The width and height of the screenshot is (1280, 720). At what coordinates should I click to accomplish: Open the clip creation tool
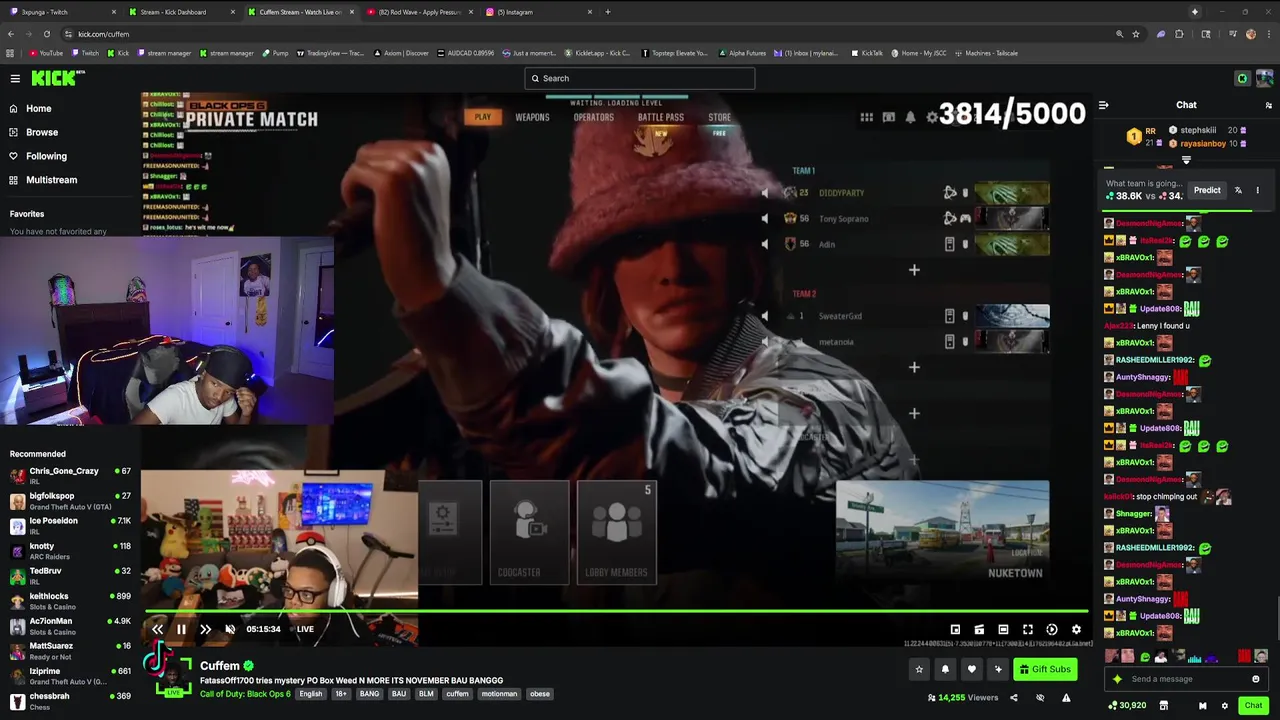979,630
